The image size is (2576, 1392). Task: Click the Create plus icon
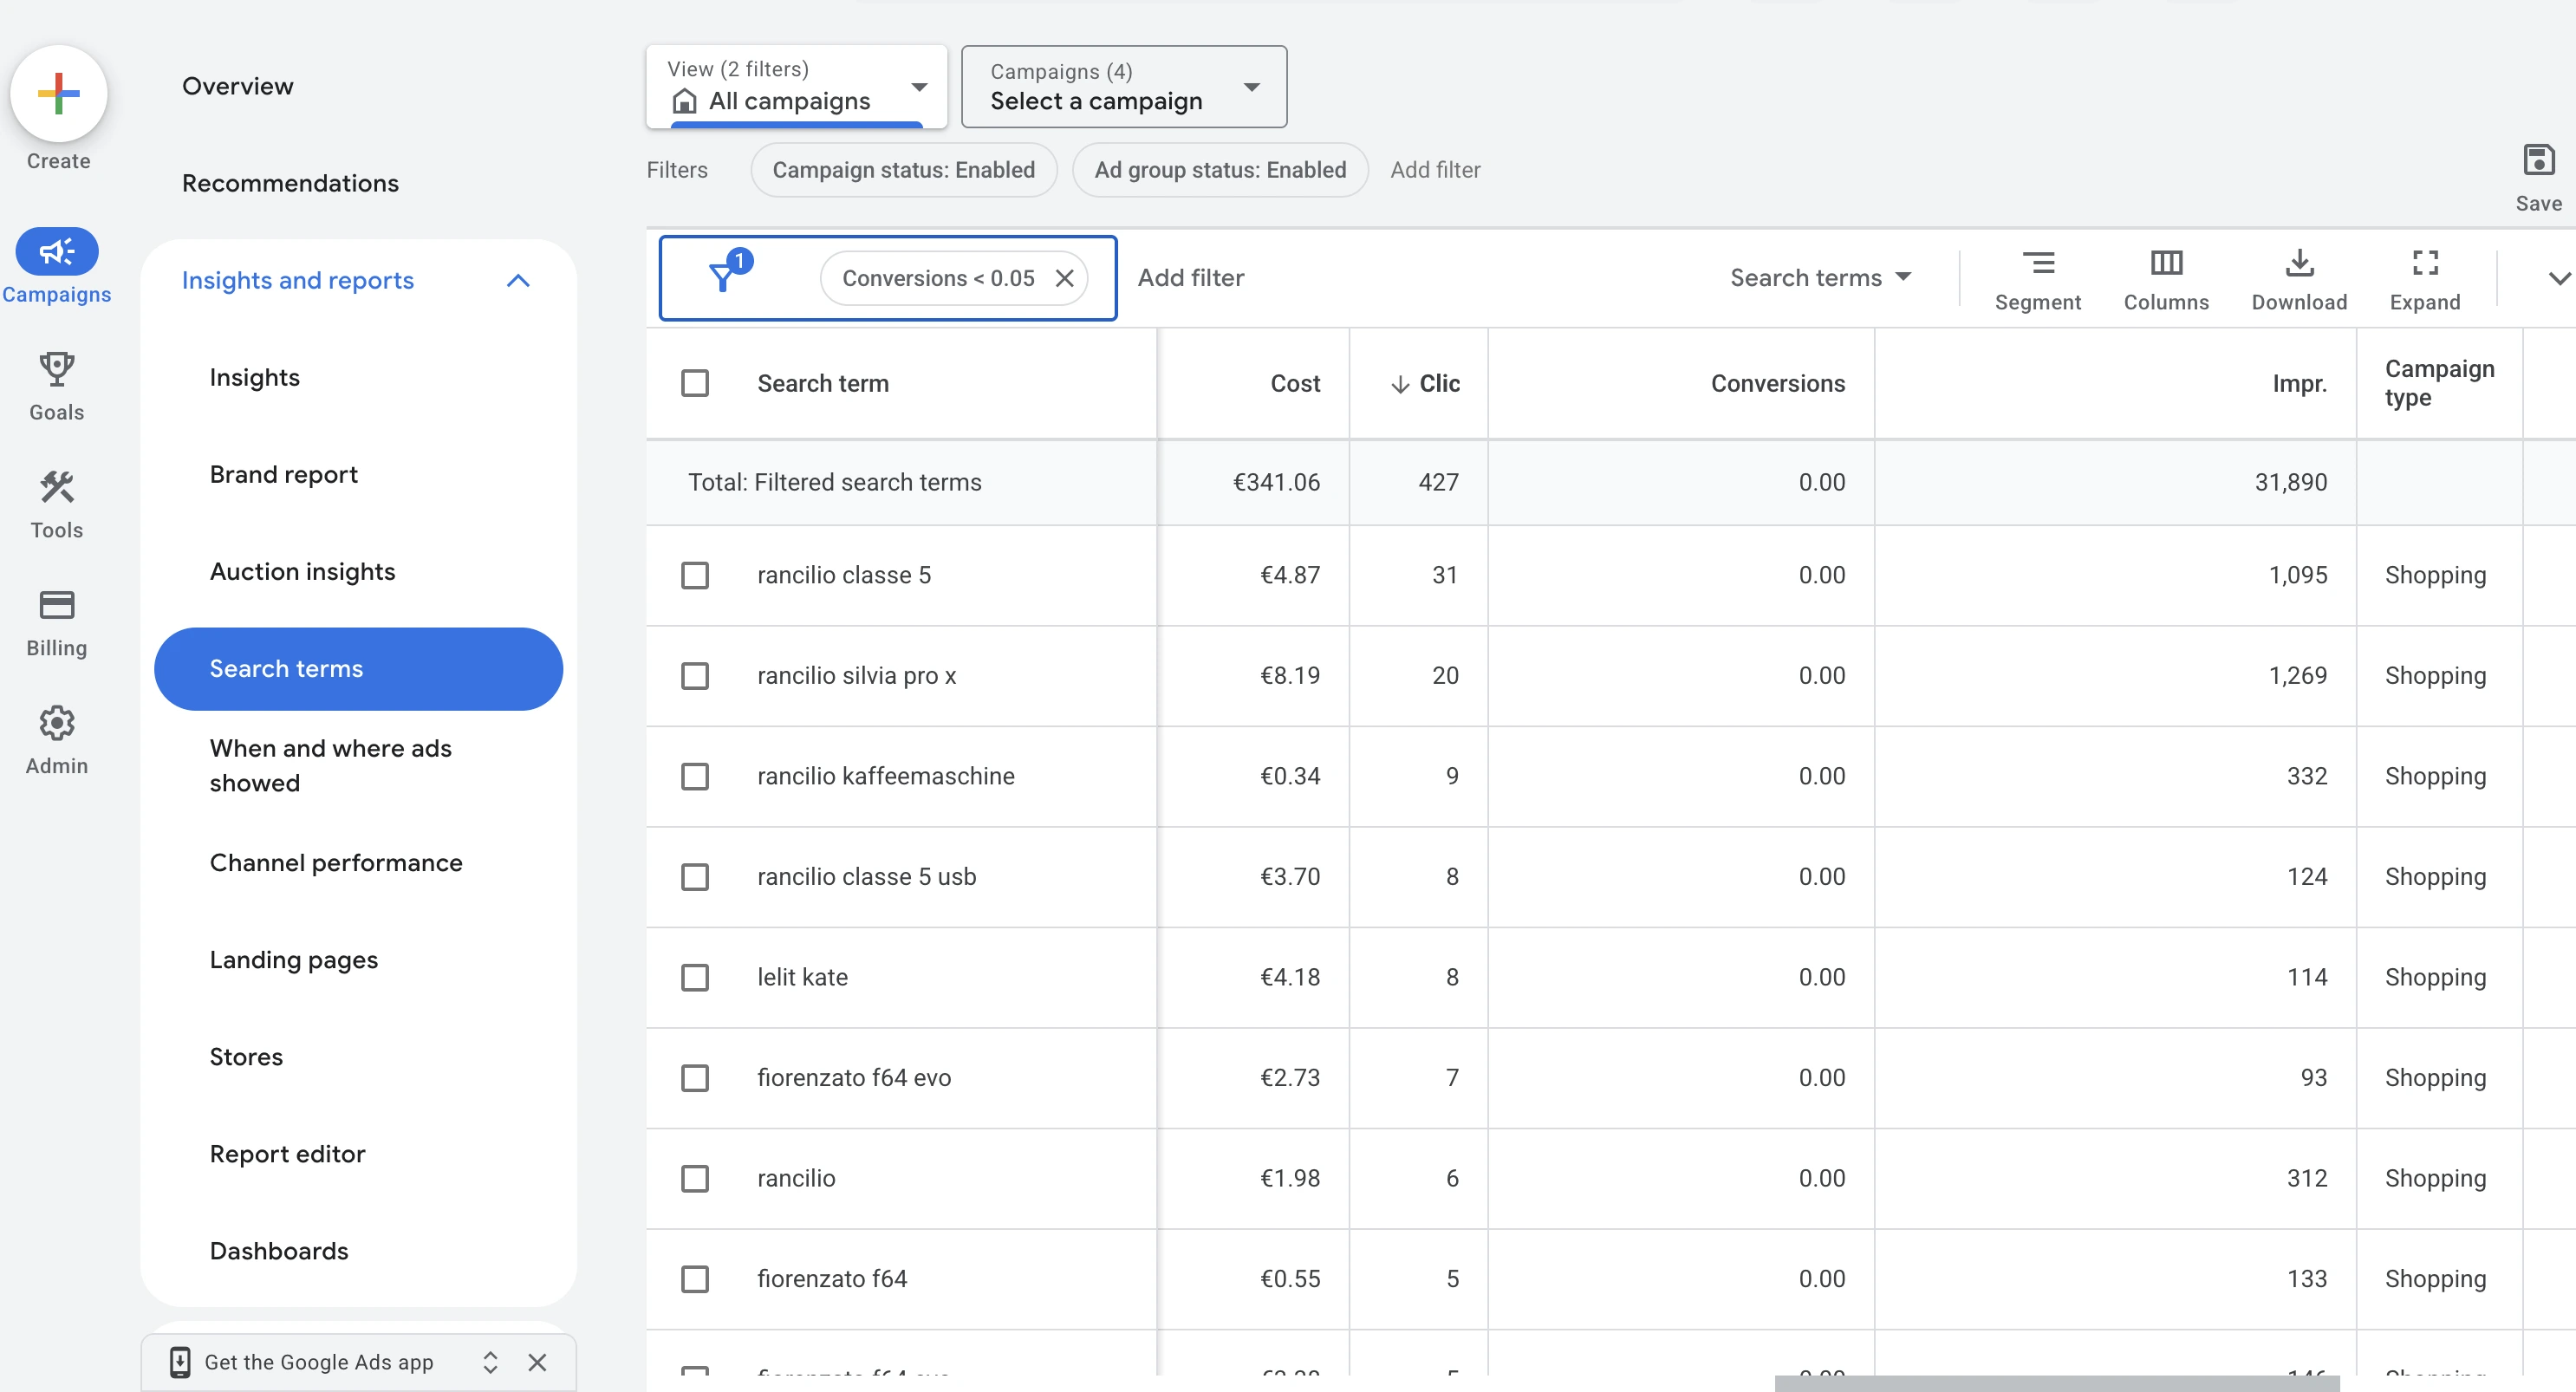pyautogui.click(x=58, y=94)
